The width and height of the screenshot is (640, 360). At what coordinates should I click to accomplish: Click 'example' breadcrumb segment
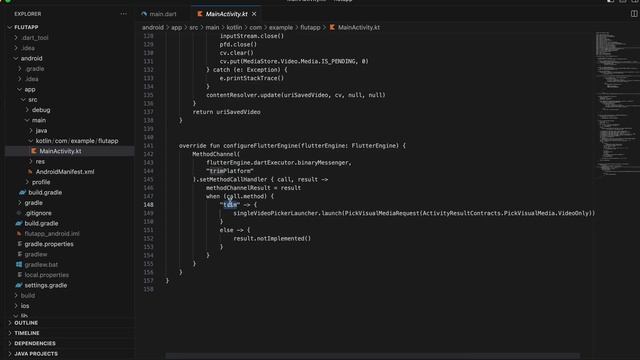(281, 27)
